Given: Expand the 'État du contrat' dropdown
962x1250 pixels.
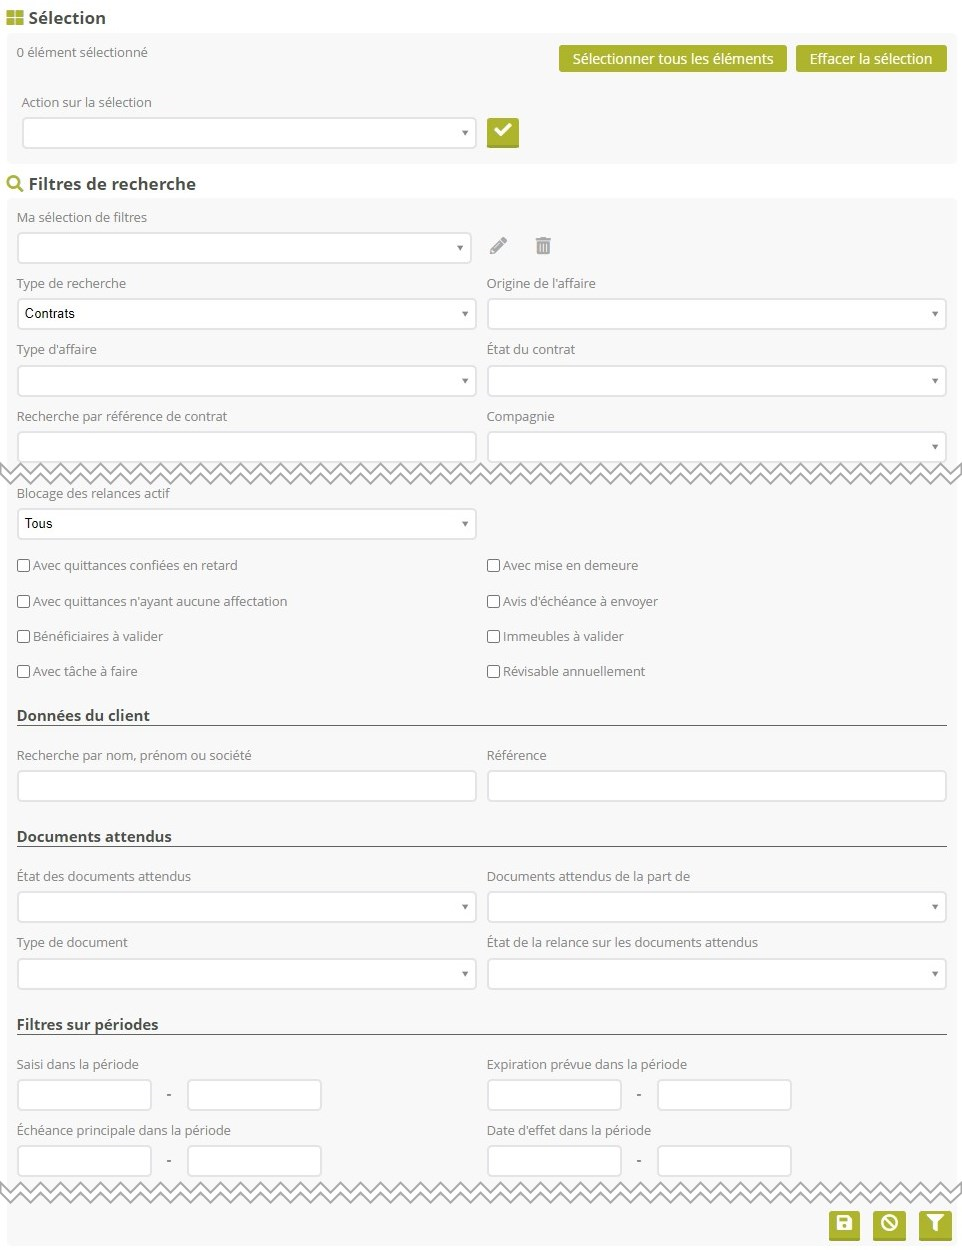Looking at the screenshot, I should [x=716, y=381].
